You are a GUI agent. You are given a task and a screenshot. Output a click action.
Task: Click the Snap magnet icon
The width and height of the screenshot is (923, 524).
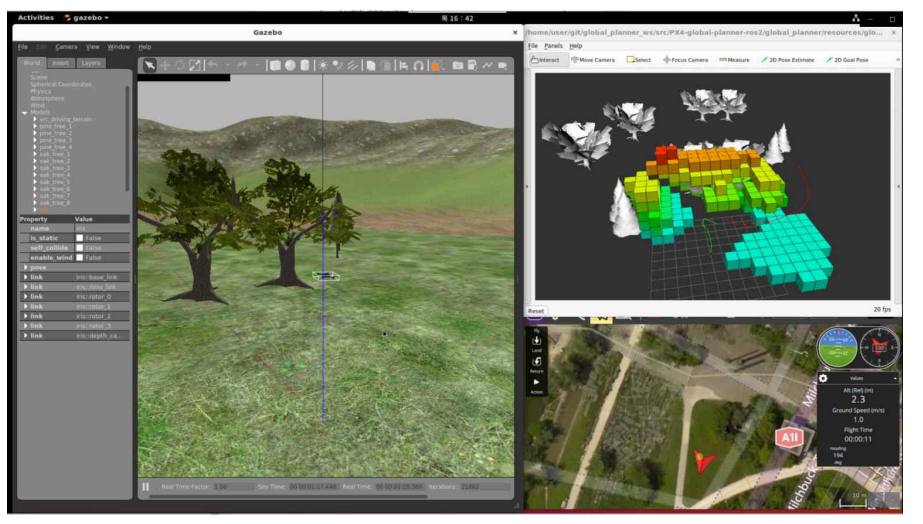click(x=418, y=65)
